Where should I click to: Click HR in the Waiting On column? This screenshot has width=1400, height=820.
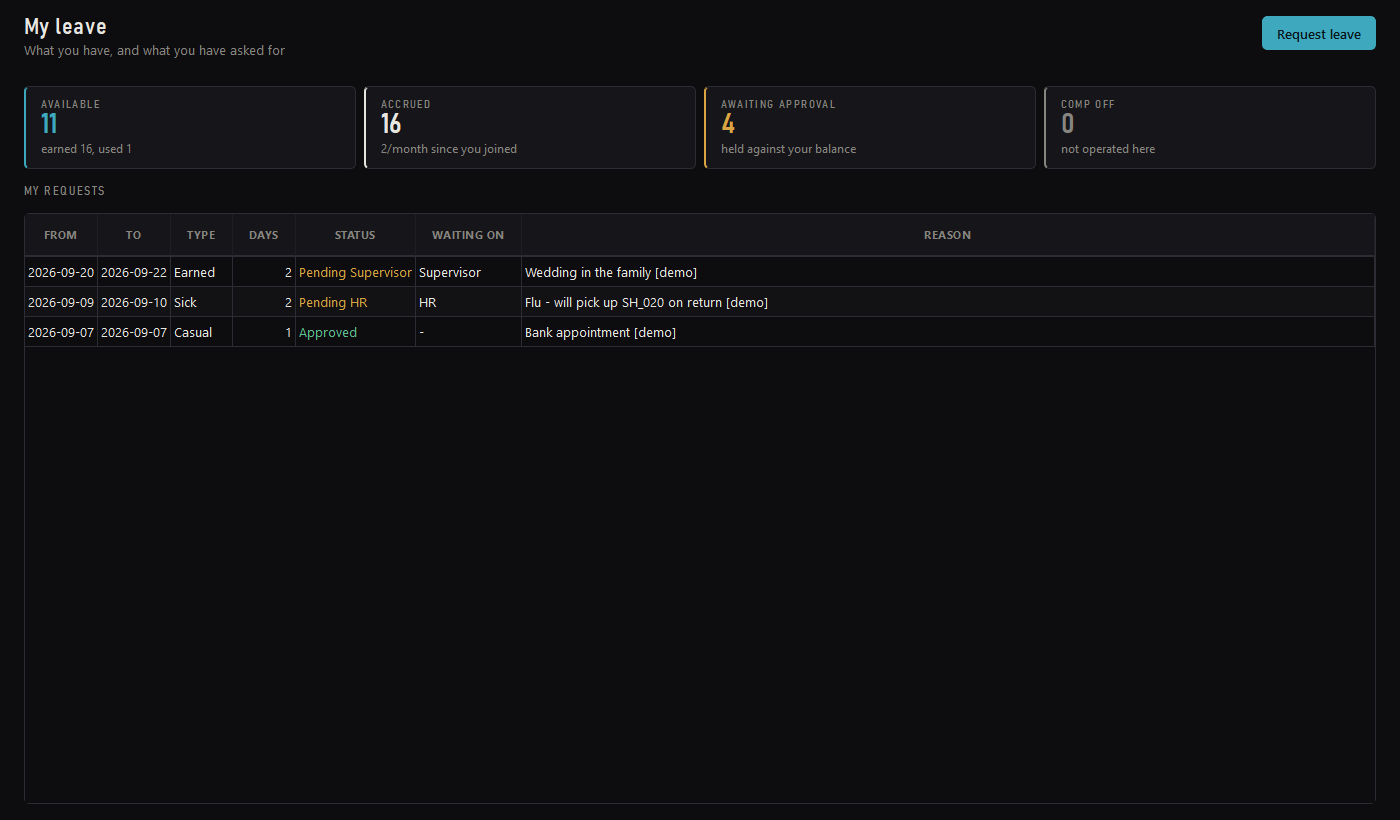click(468, 302)
